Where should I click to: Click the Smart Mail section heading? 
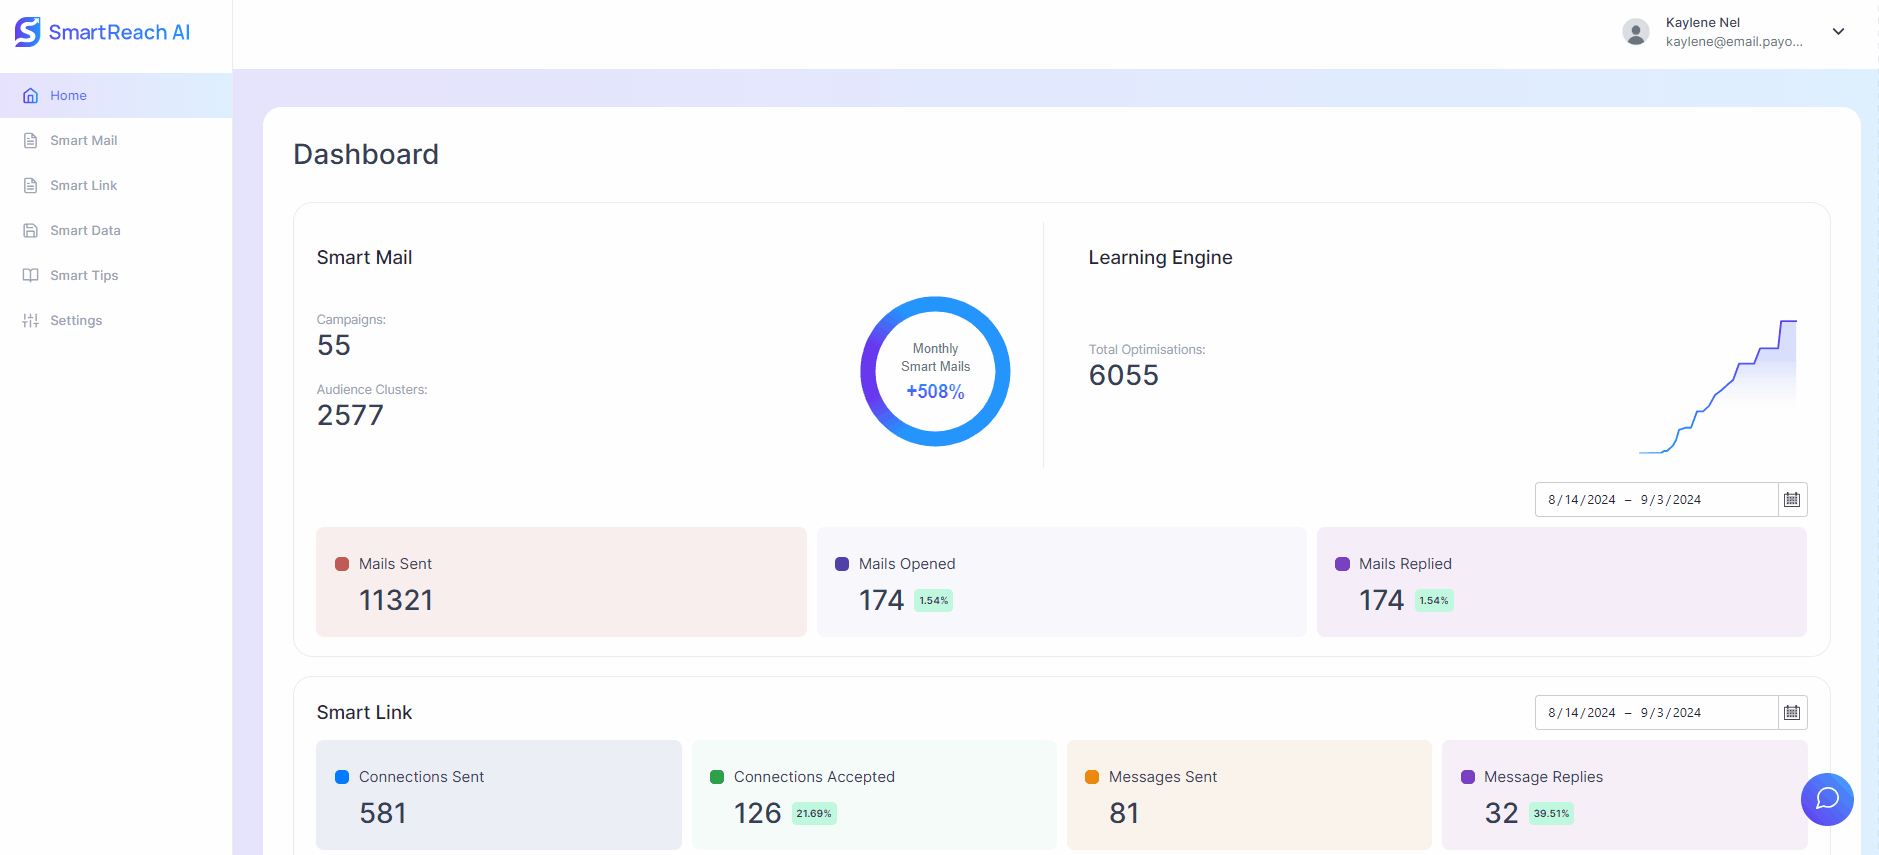(x=364, y=258)
